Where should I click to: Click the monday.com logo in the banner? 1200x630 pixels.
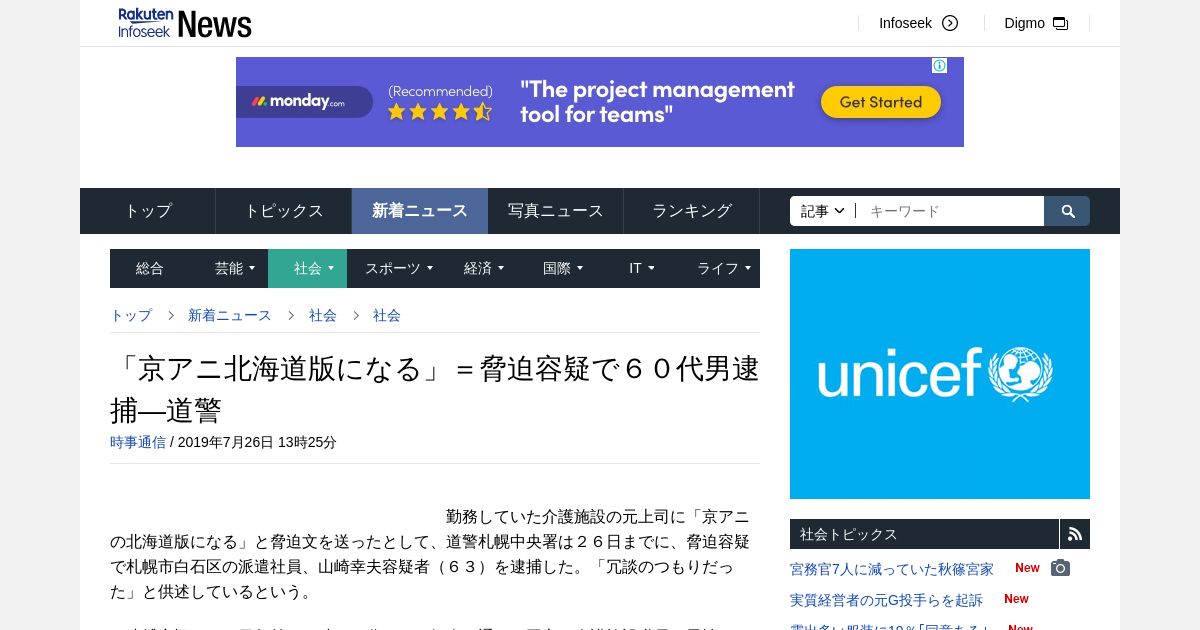coord(298,102)
